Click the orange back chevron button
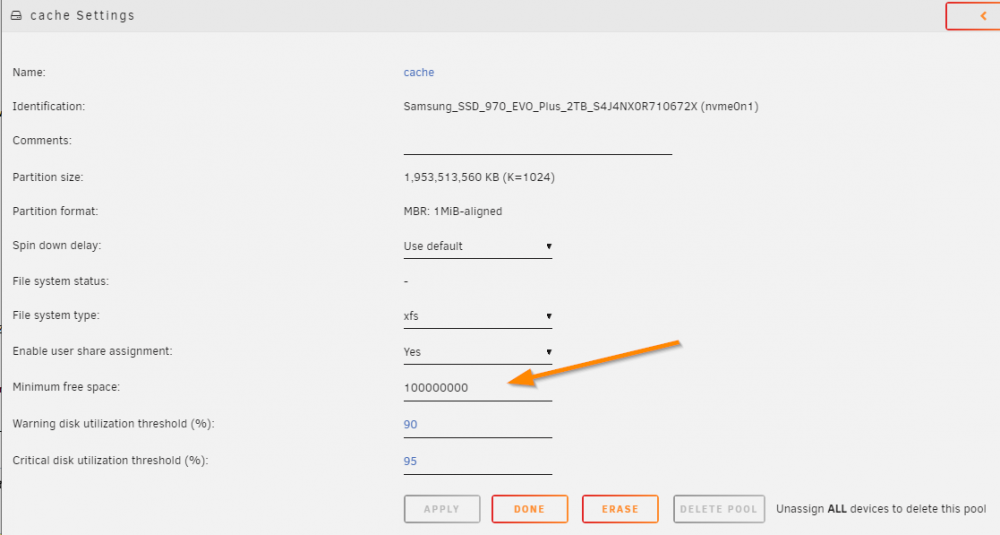The height and width of the screenshot is (535, 1000). coord(973,16)
